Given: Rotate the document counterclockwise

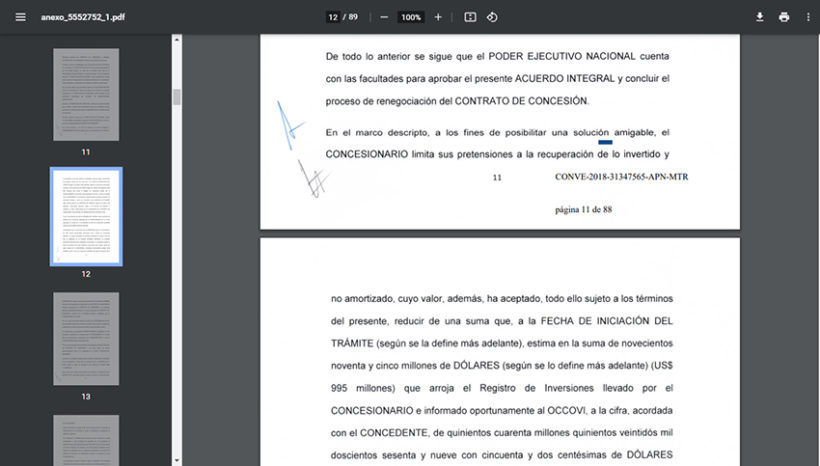Looking at the screenshot, I should point(492,17).
